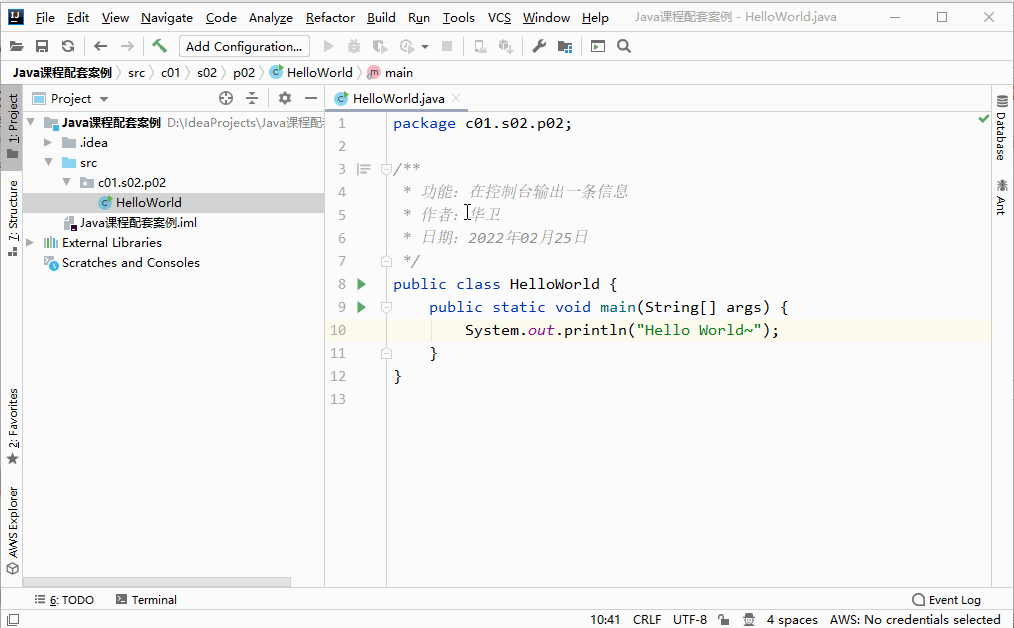Viewport: 1014px width, 628px height.
Task: Open Settings via the wrench icon
Action: pyautogui.click(x=539, y=46)
